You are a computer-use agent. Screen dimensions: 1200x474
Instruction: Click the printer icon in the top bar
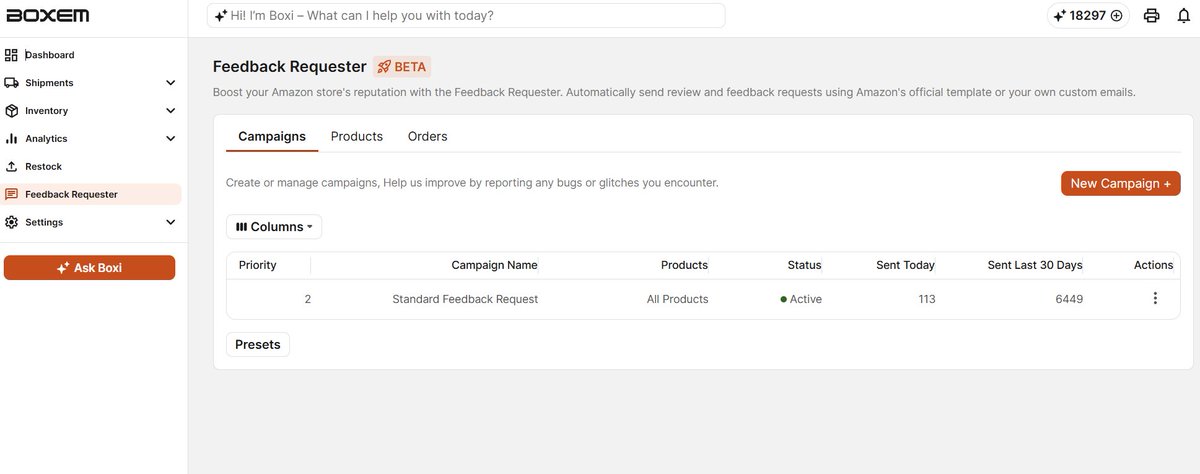click(1152, 16)
